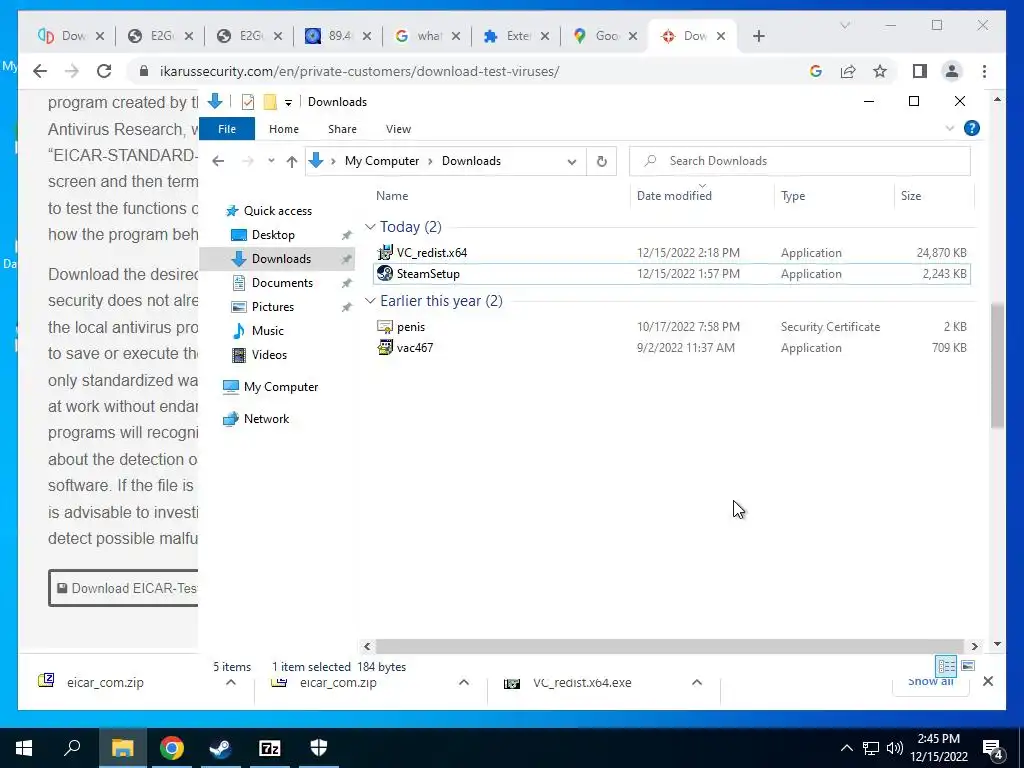
Task: Reload the Chrome page
Action: (104, 71)
